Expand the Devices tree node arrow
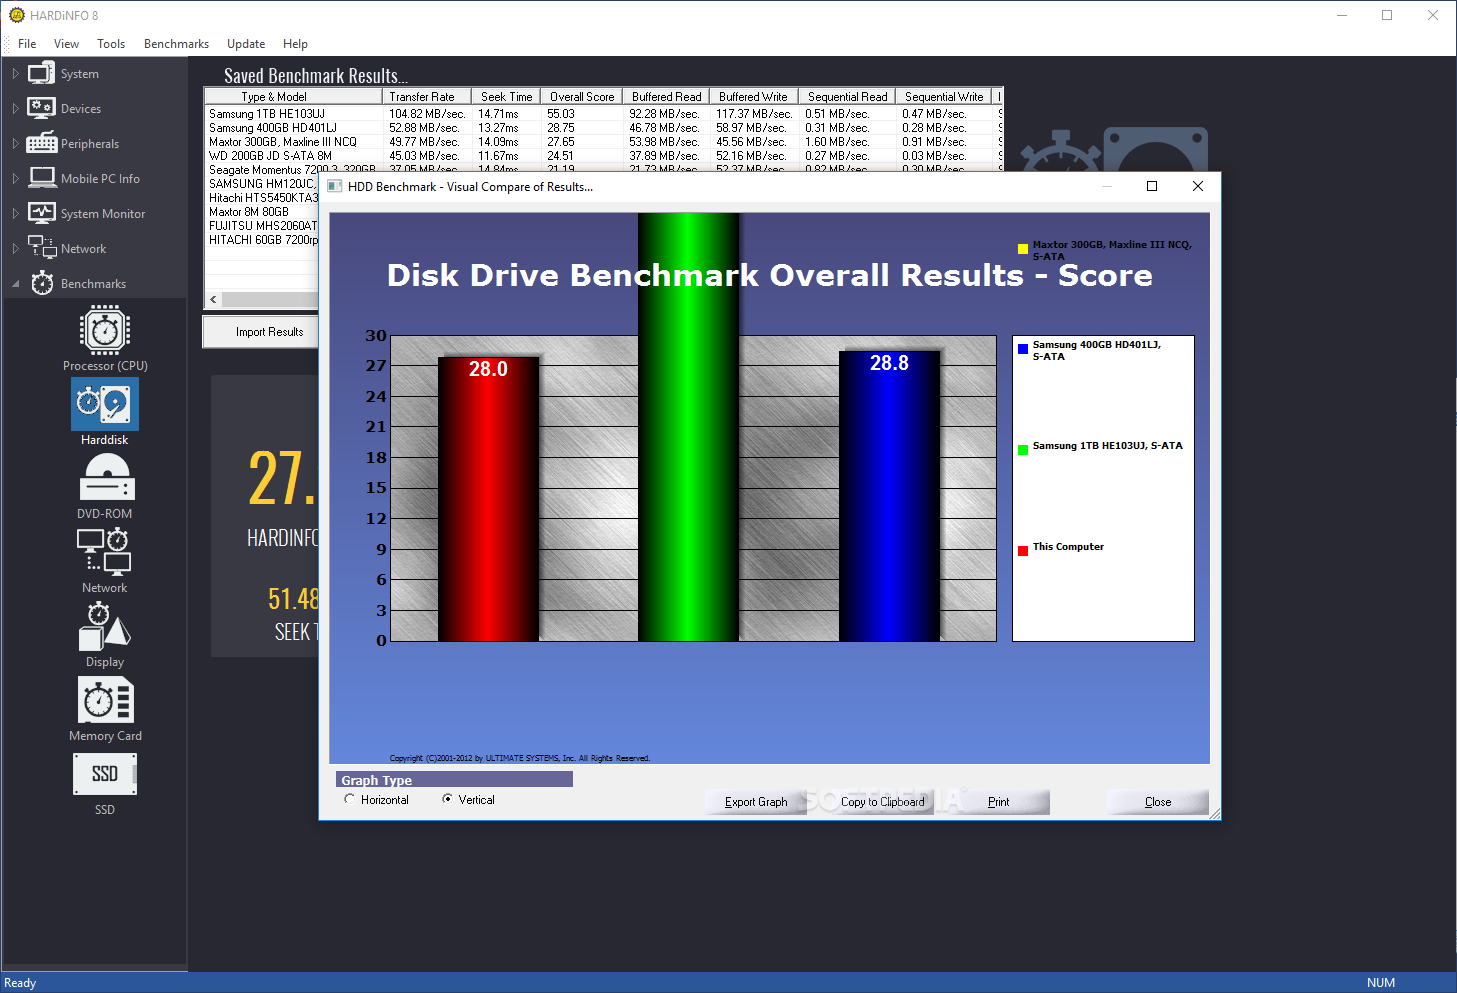Image resolution: width=1457 pixels, height=993 pixels. (15, 109)
